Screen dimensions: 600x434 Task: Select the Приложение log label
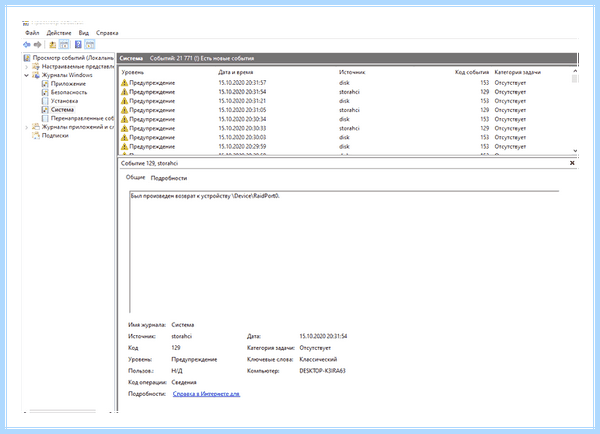68,84
